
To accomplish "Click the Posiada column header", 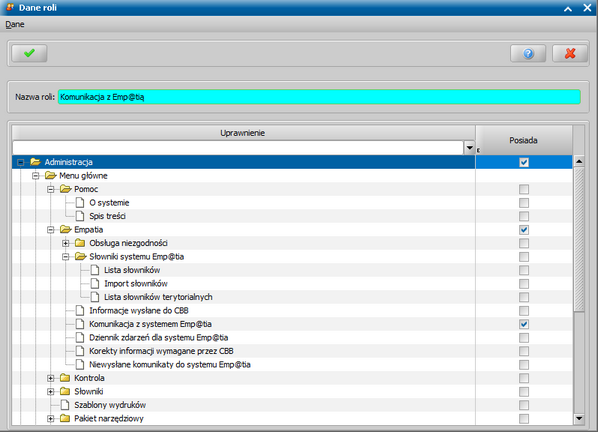I will (x=524, y=140).
